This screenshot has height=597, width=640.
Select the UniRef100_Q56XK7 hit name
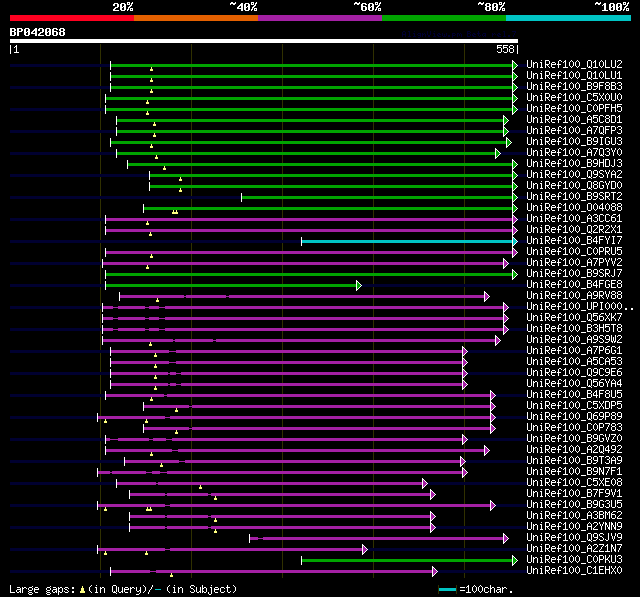click(574, 318)
